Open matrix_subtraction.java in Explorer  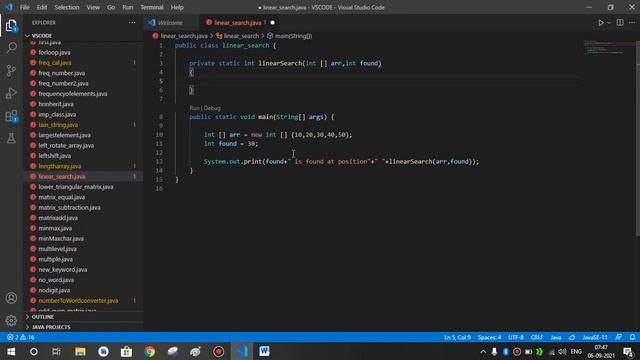69,207
